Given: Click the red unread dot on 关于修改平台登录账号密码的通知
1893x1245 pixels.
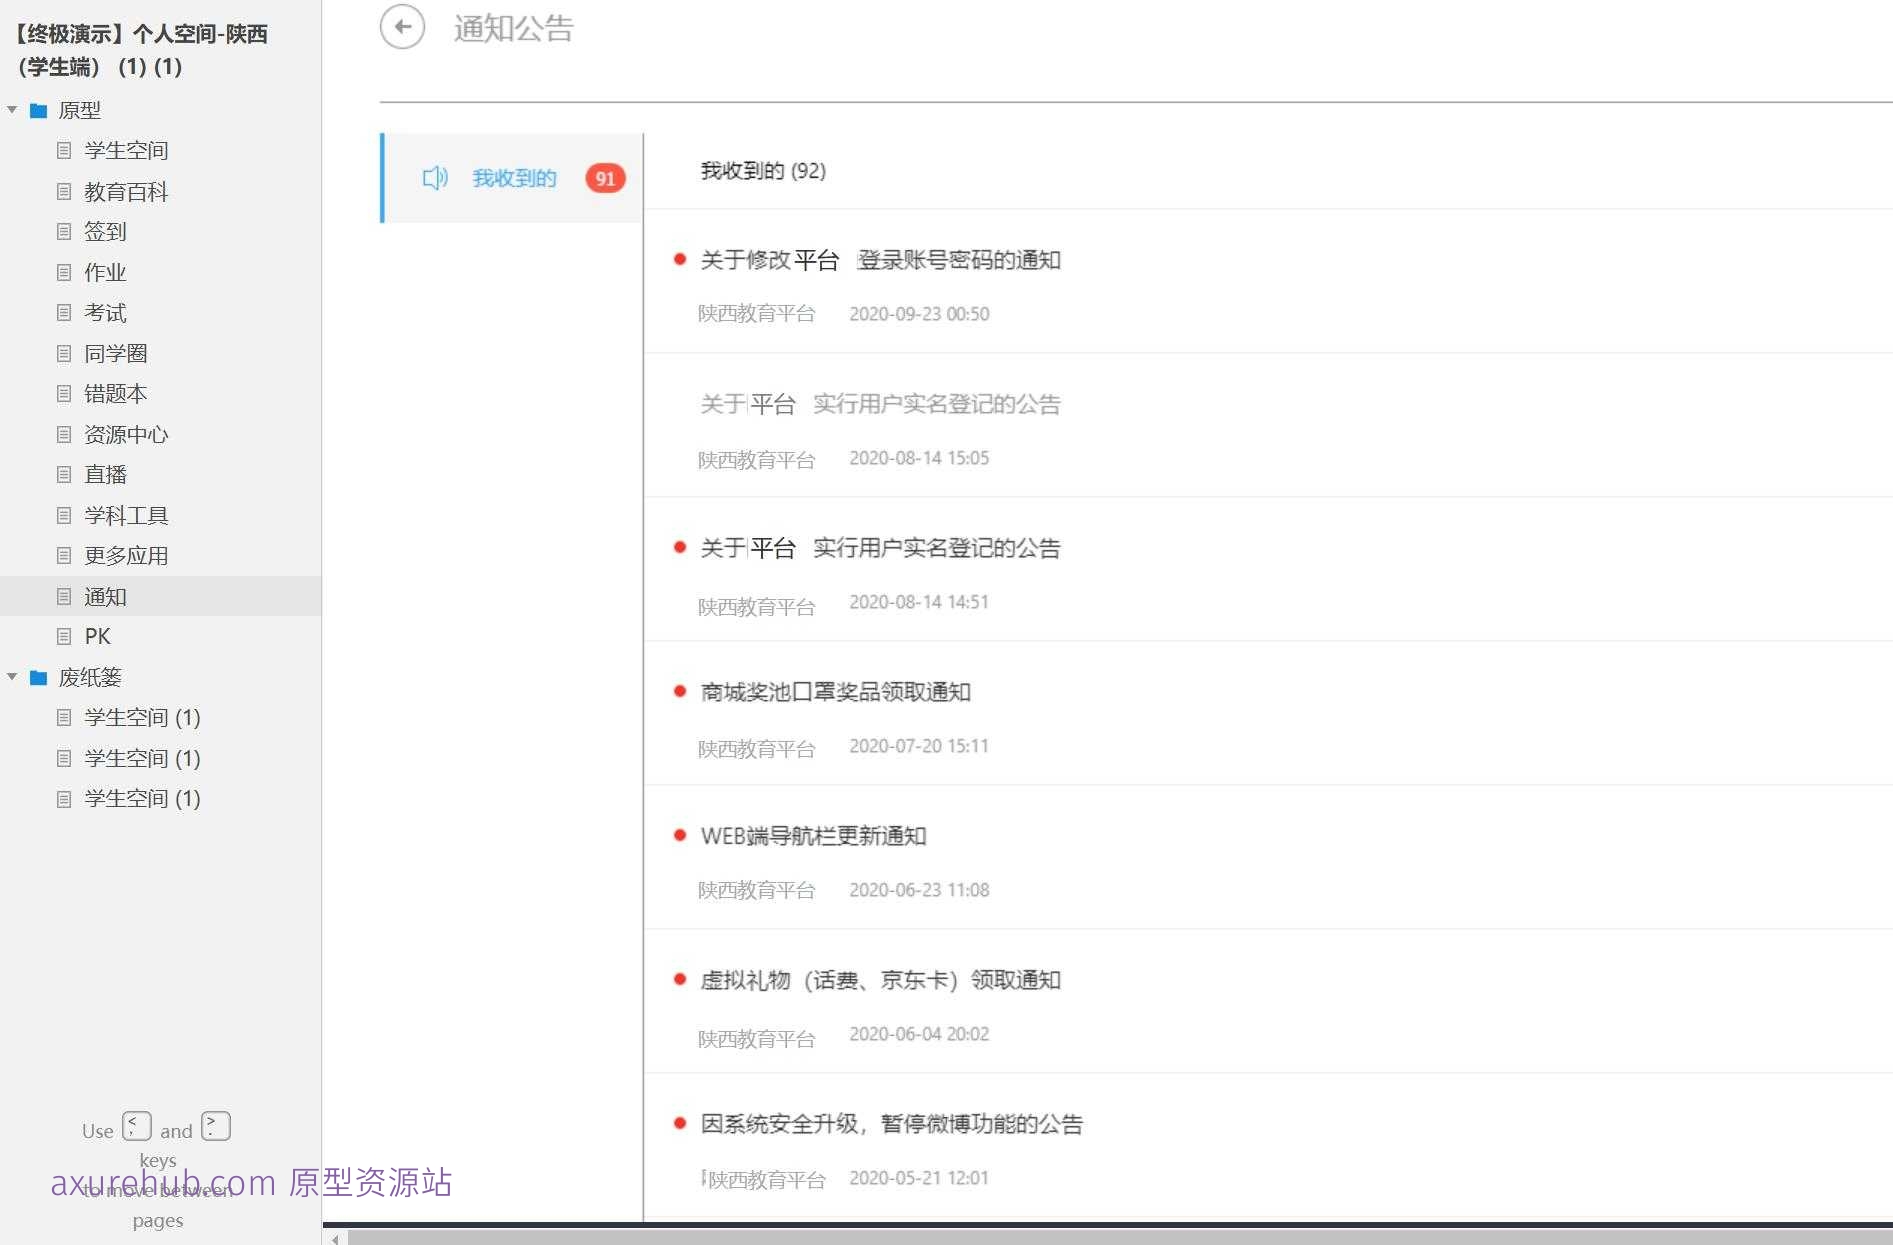Looking at the screenshot, I should 679,259.
